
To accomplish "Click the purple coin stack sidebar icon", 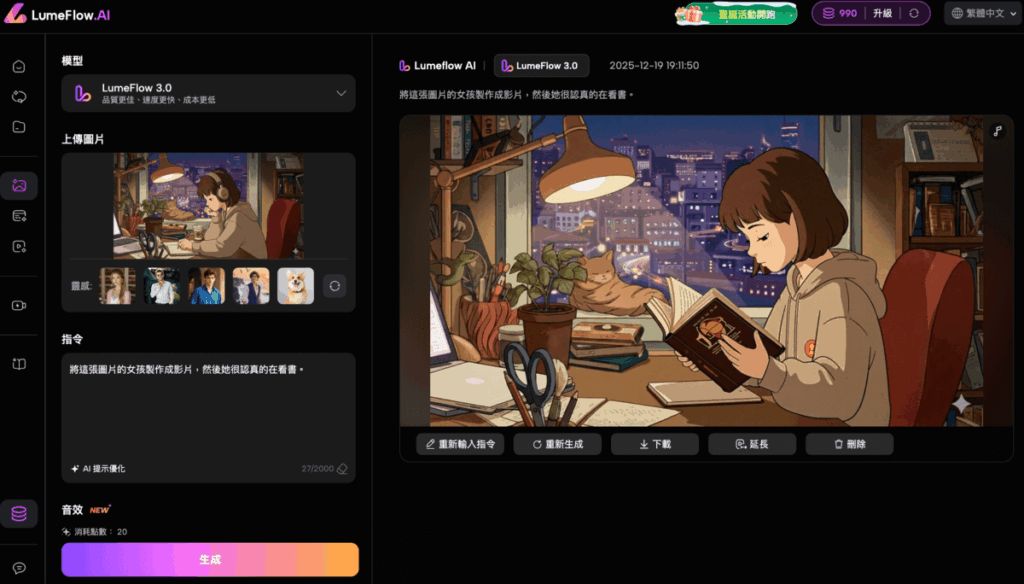I will (19, 514).
